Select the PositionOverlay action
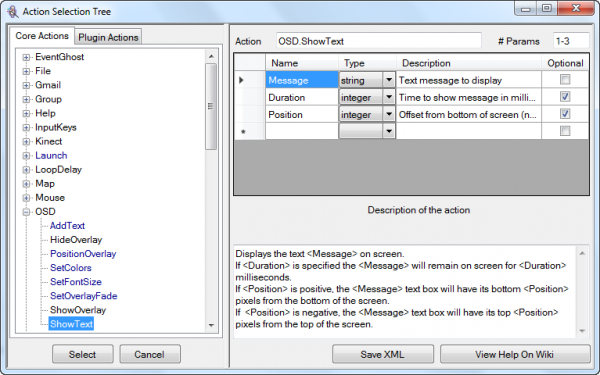Image resolution: width=600 pixels, height=375 pixels. tap(83, 254)
